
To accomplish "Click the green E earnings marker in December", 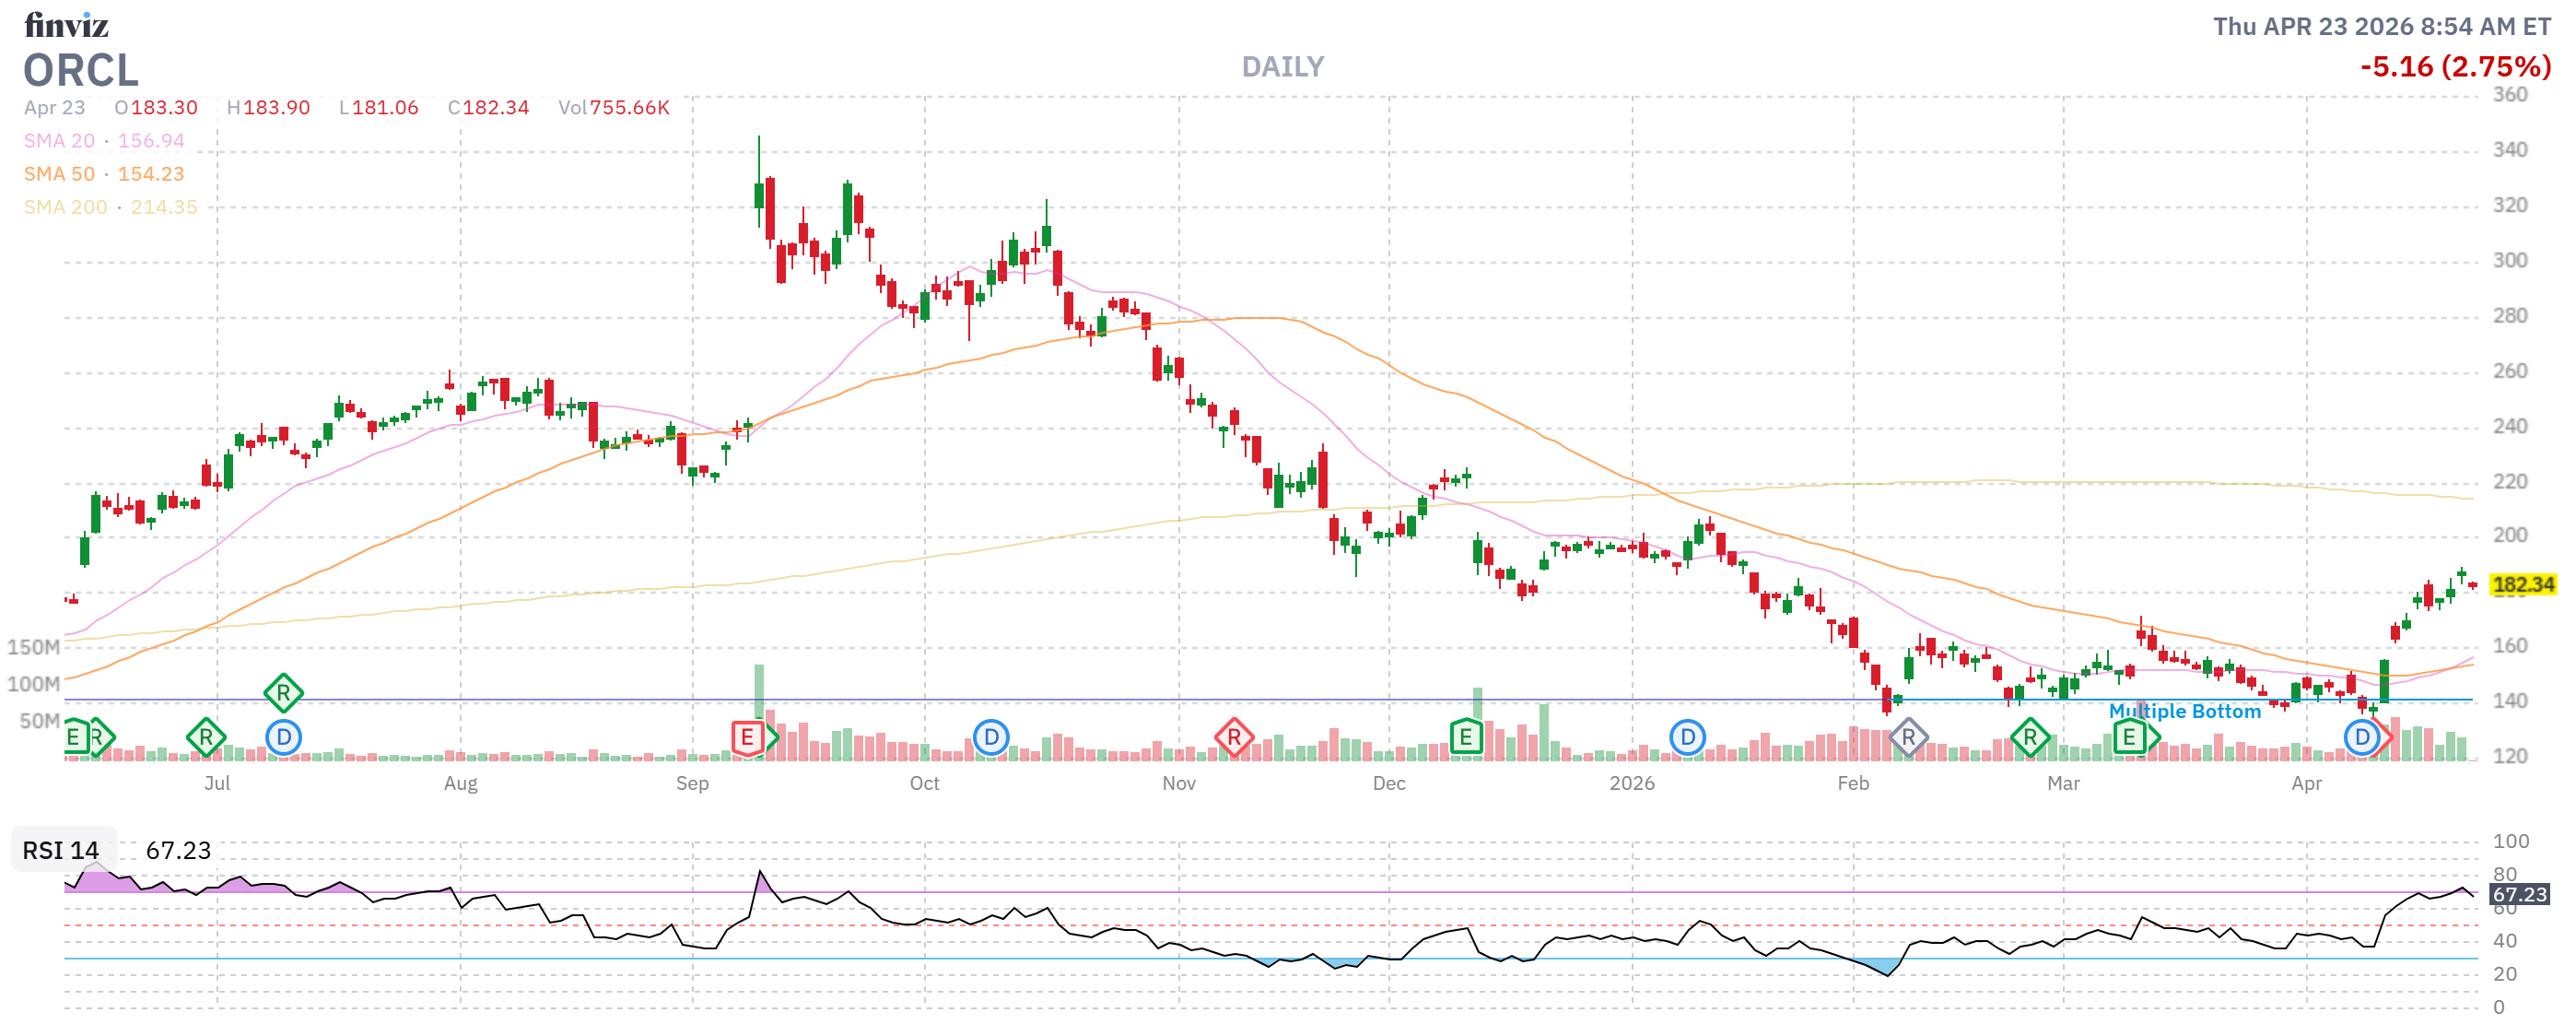I will (1465, 738).
